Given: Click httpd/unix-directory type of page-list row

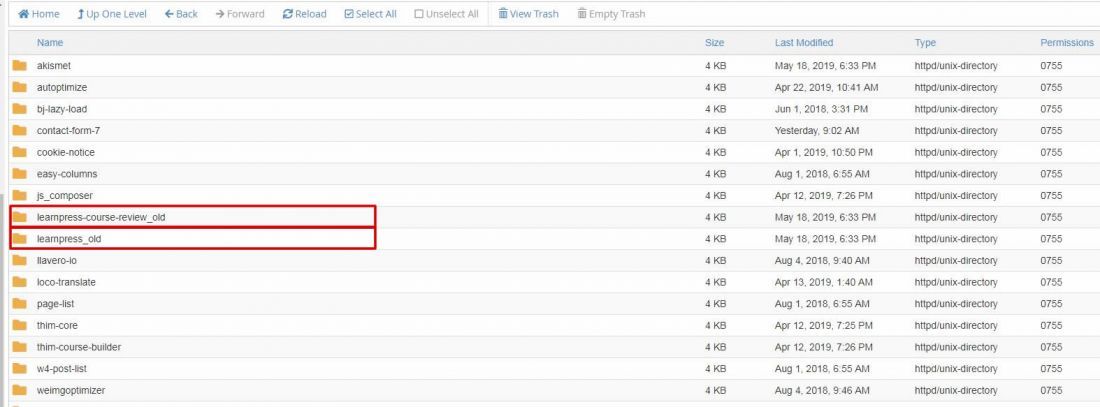Looking at the screenshot, I should 955,304.
